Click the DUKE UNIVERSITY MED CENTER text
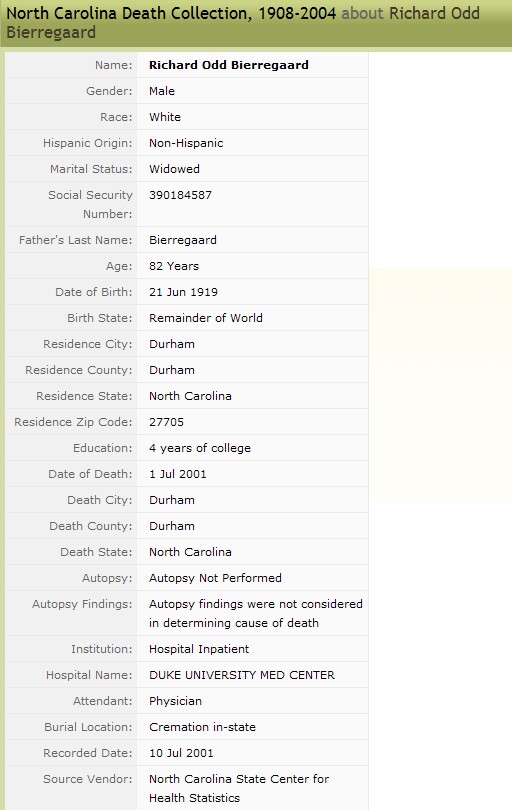Screen dimensions: 512x810 tap(242, 675)
